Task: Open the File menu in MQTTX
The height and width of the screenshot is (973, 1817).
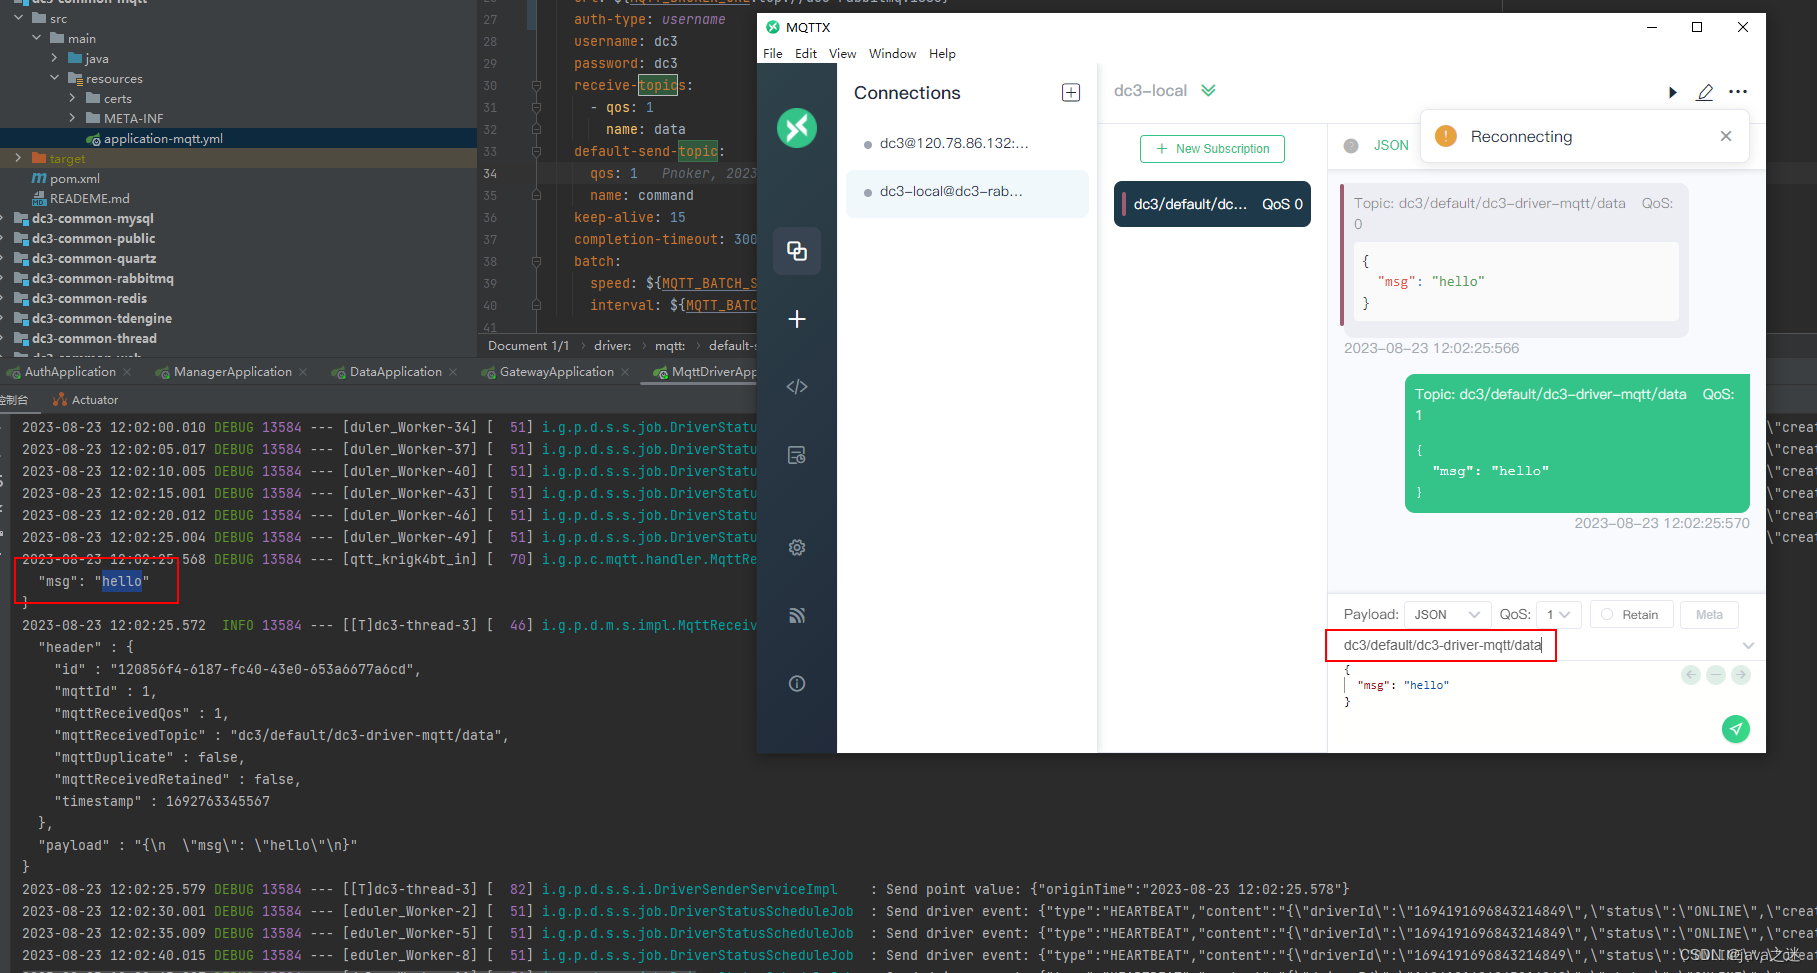Action: click(773, 54)
